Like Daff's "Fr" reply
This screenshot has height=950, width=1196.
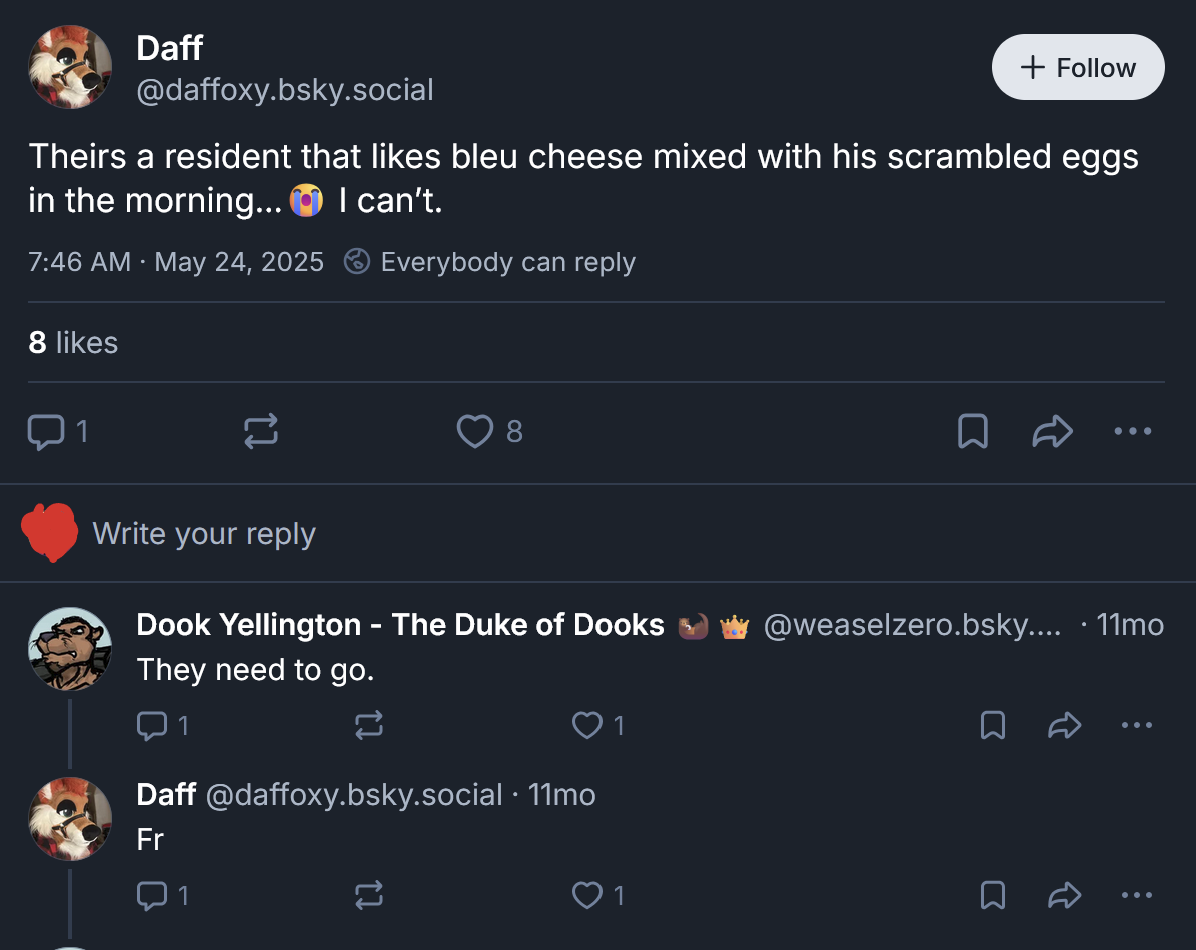pyautogui.click(x=586, y=895)
